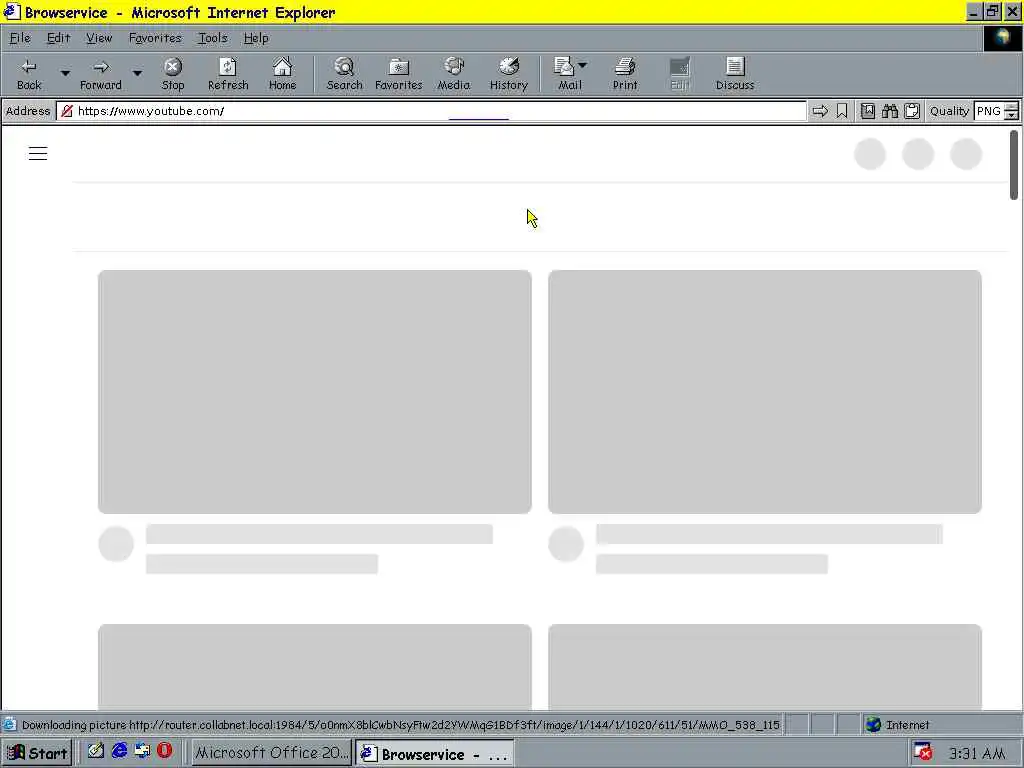The width and height of the screenshot is (1024, 768).
Task: Click the tray icon with red X
Action: click(x=922, y=752)
